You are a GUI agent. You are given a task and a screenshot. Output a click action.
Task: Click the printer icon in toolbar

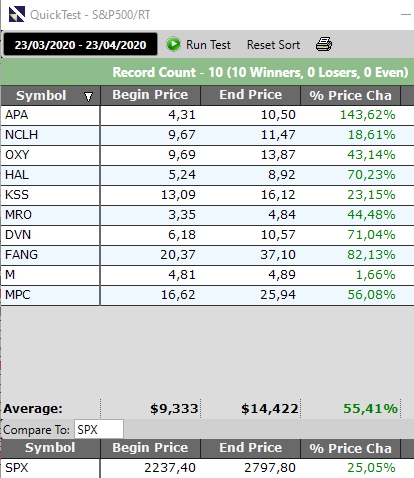[324, 44]
